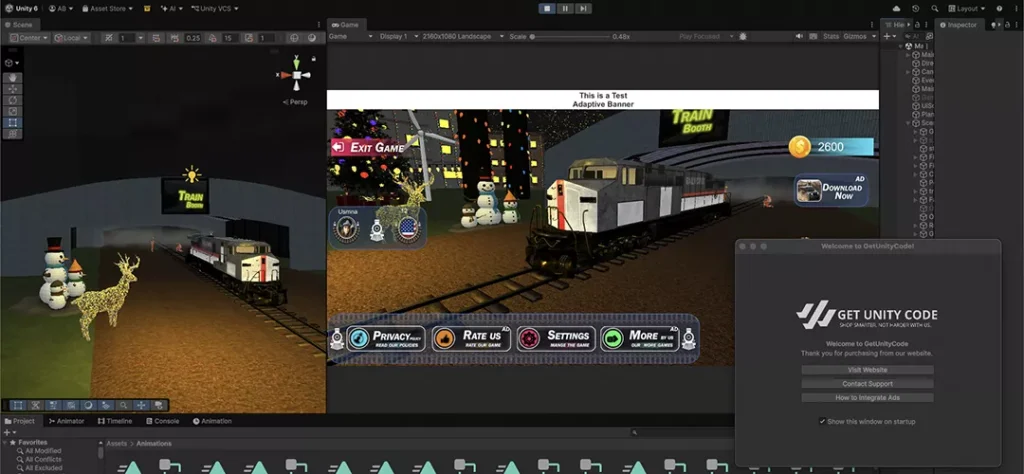Uncheck Show this window on startup
The width and height of the screenshot is (1024, 474).
coord(822,422)
